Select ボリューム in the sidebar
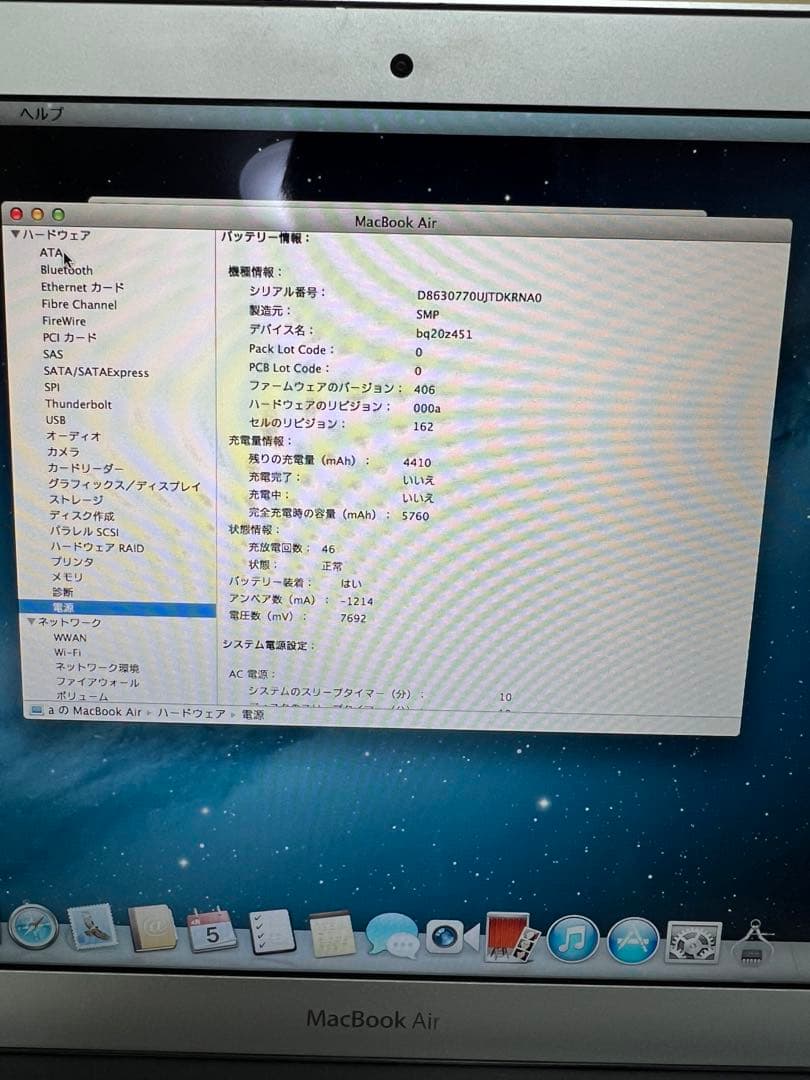The height and width of the screenshot is (1080, 810). [82, 696]
